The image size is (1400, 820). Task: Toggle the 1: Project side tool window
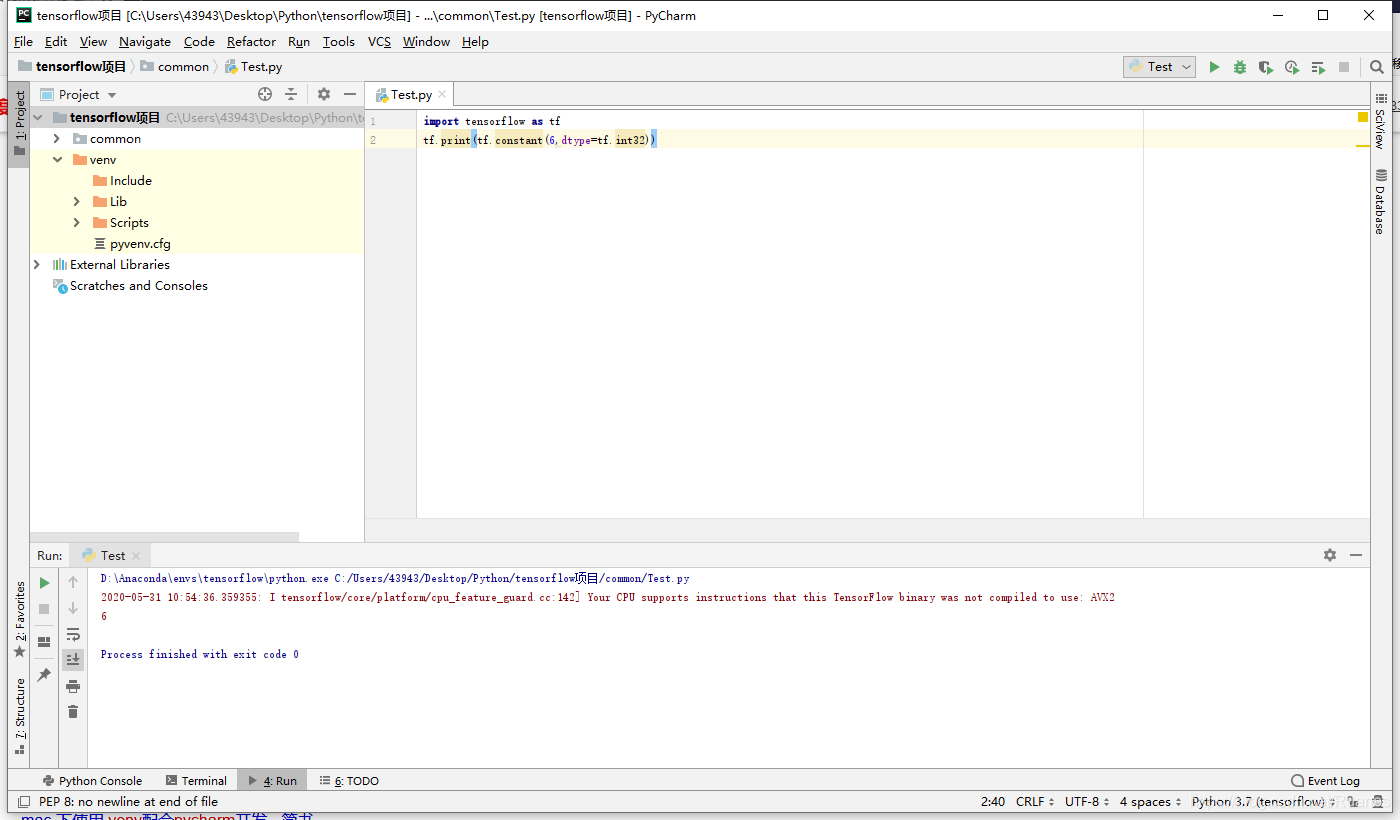19,123
